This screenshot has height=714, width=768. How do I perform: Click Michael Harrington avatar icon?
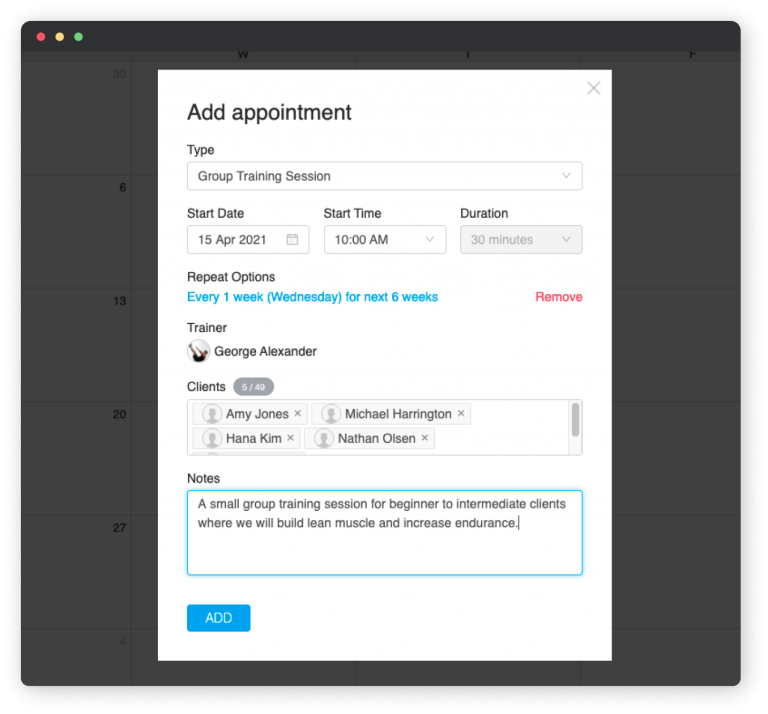click(x=331, y=414)
